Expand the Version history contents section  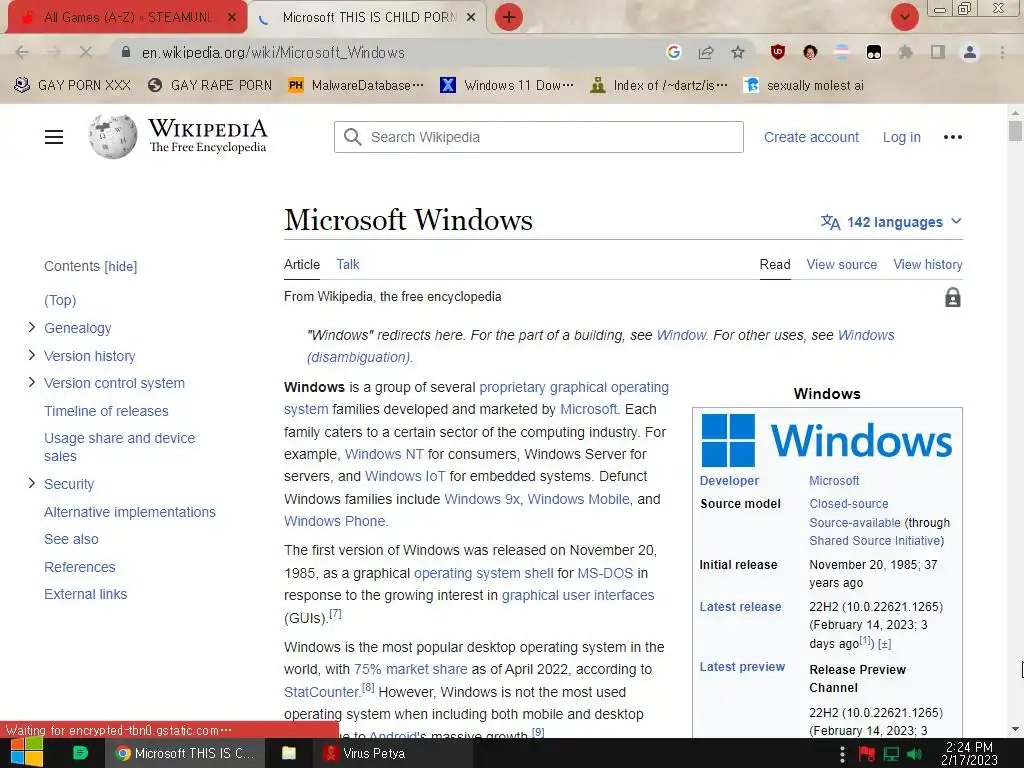[x=31, y=355]
